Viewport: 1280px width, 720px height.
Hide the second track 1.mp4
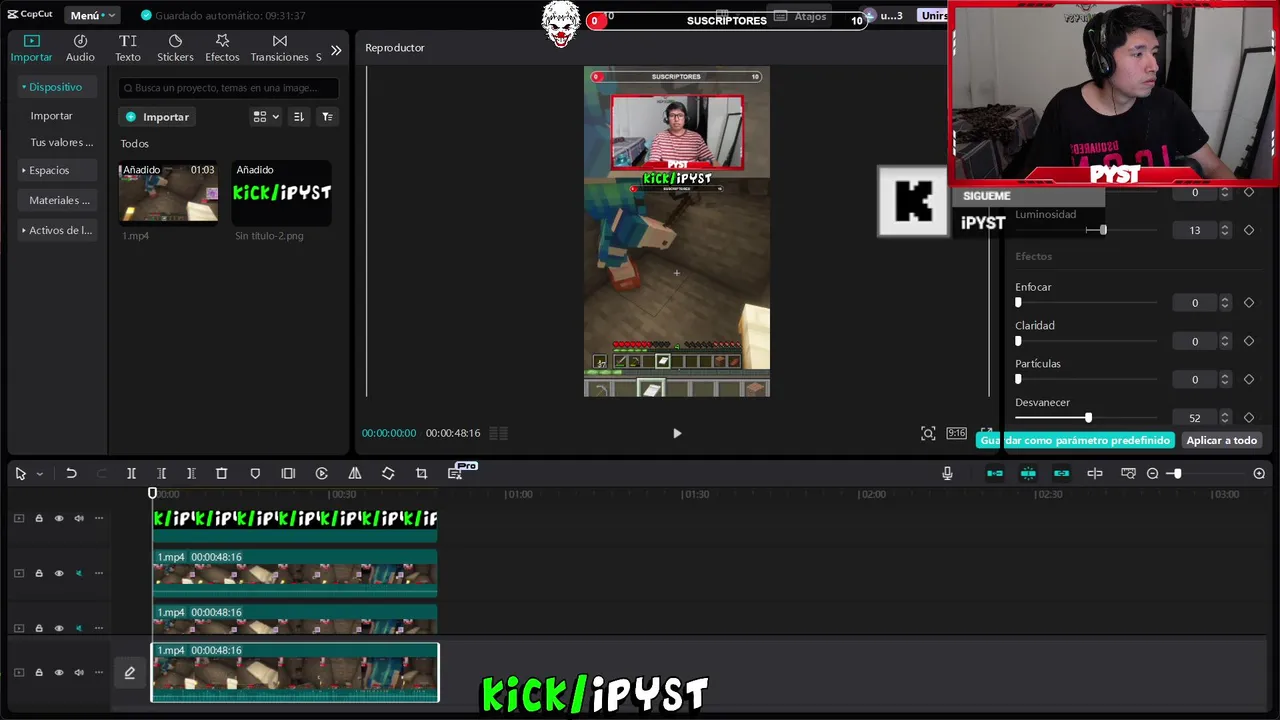point(59,573)
